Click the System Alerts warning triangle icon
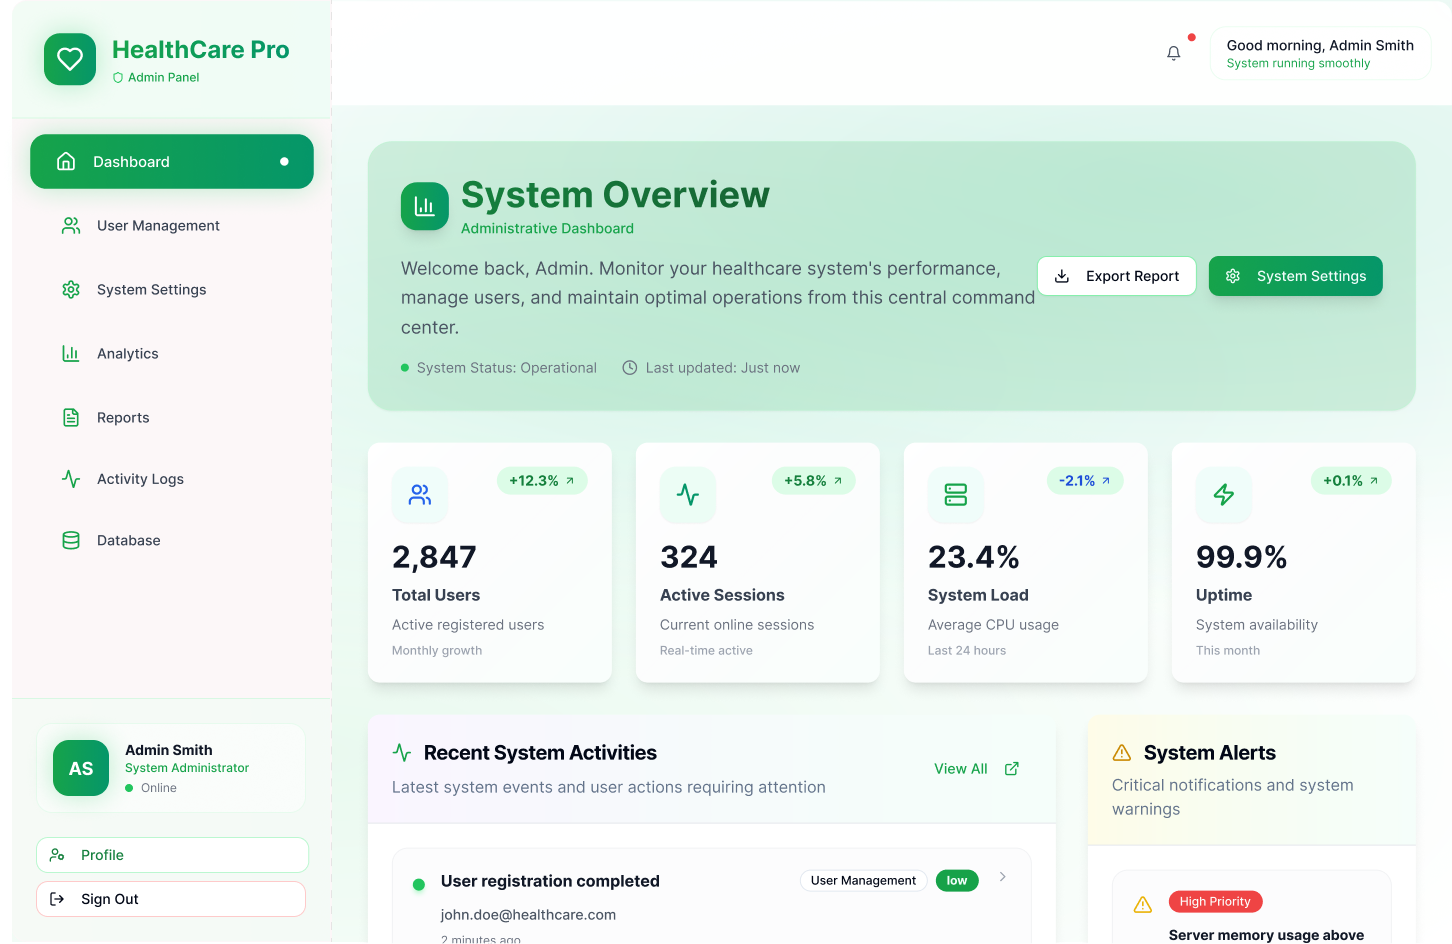Image resolution: width=1452 pixels, height=944 pixels. (1122, 753)
